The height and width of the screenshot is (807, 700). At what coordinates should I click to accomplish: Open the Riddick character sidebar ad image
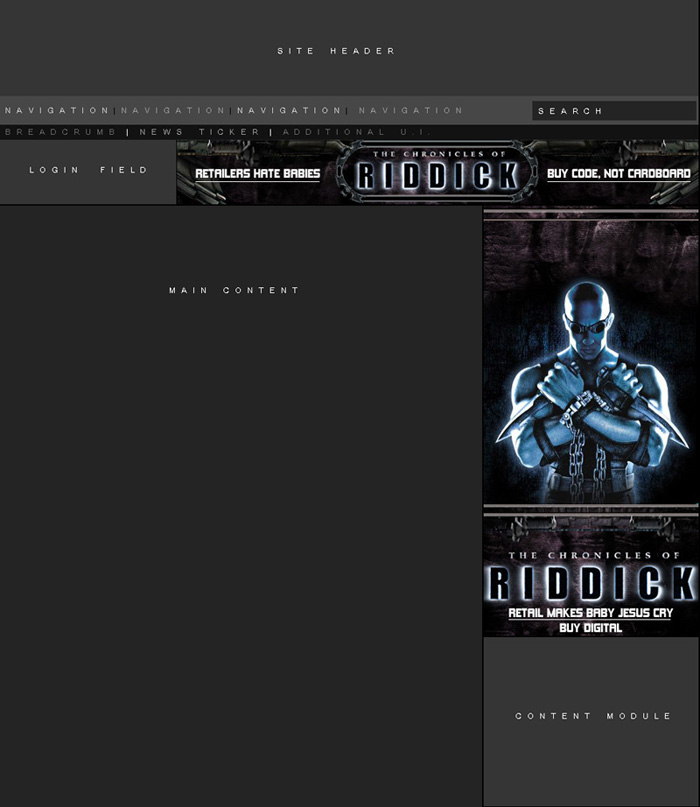(591, 363)
